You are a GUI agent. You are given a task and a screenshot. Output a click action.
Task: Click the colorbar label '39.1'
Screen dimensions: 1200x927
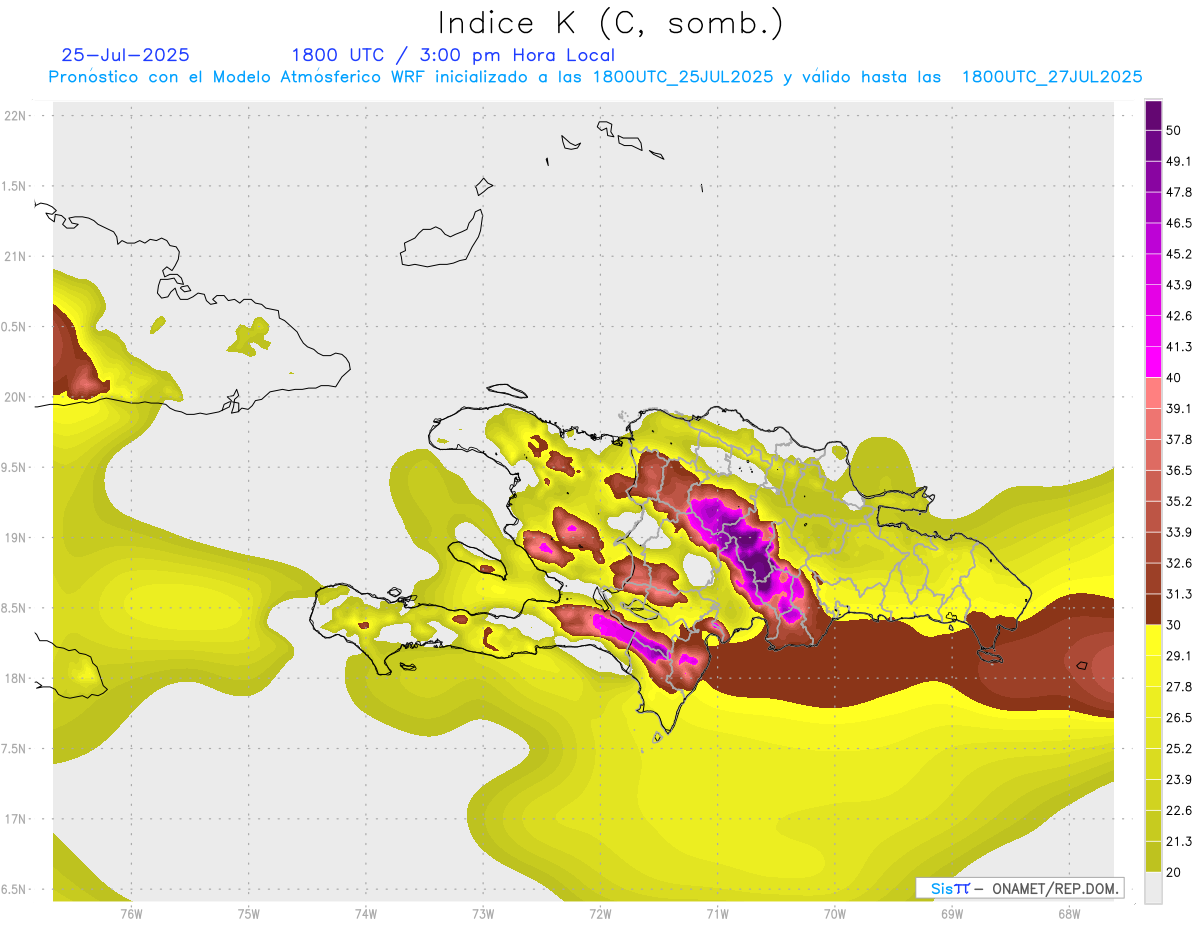click(x=1179, y=408)
